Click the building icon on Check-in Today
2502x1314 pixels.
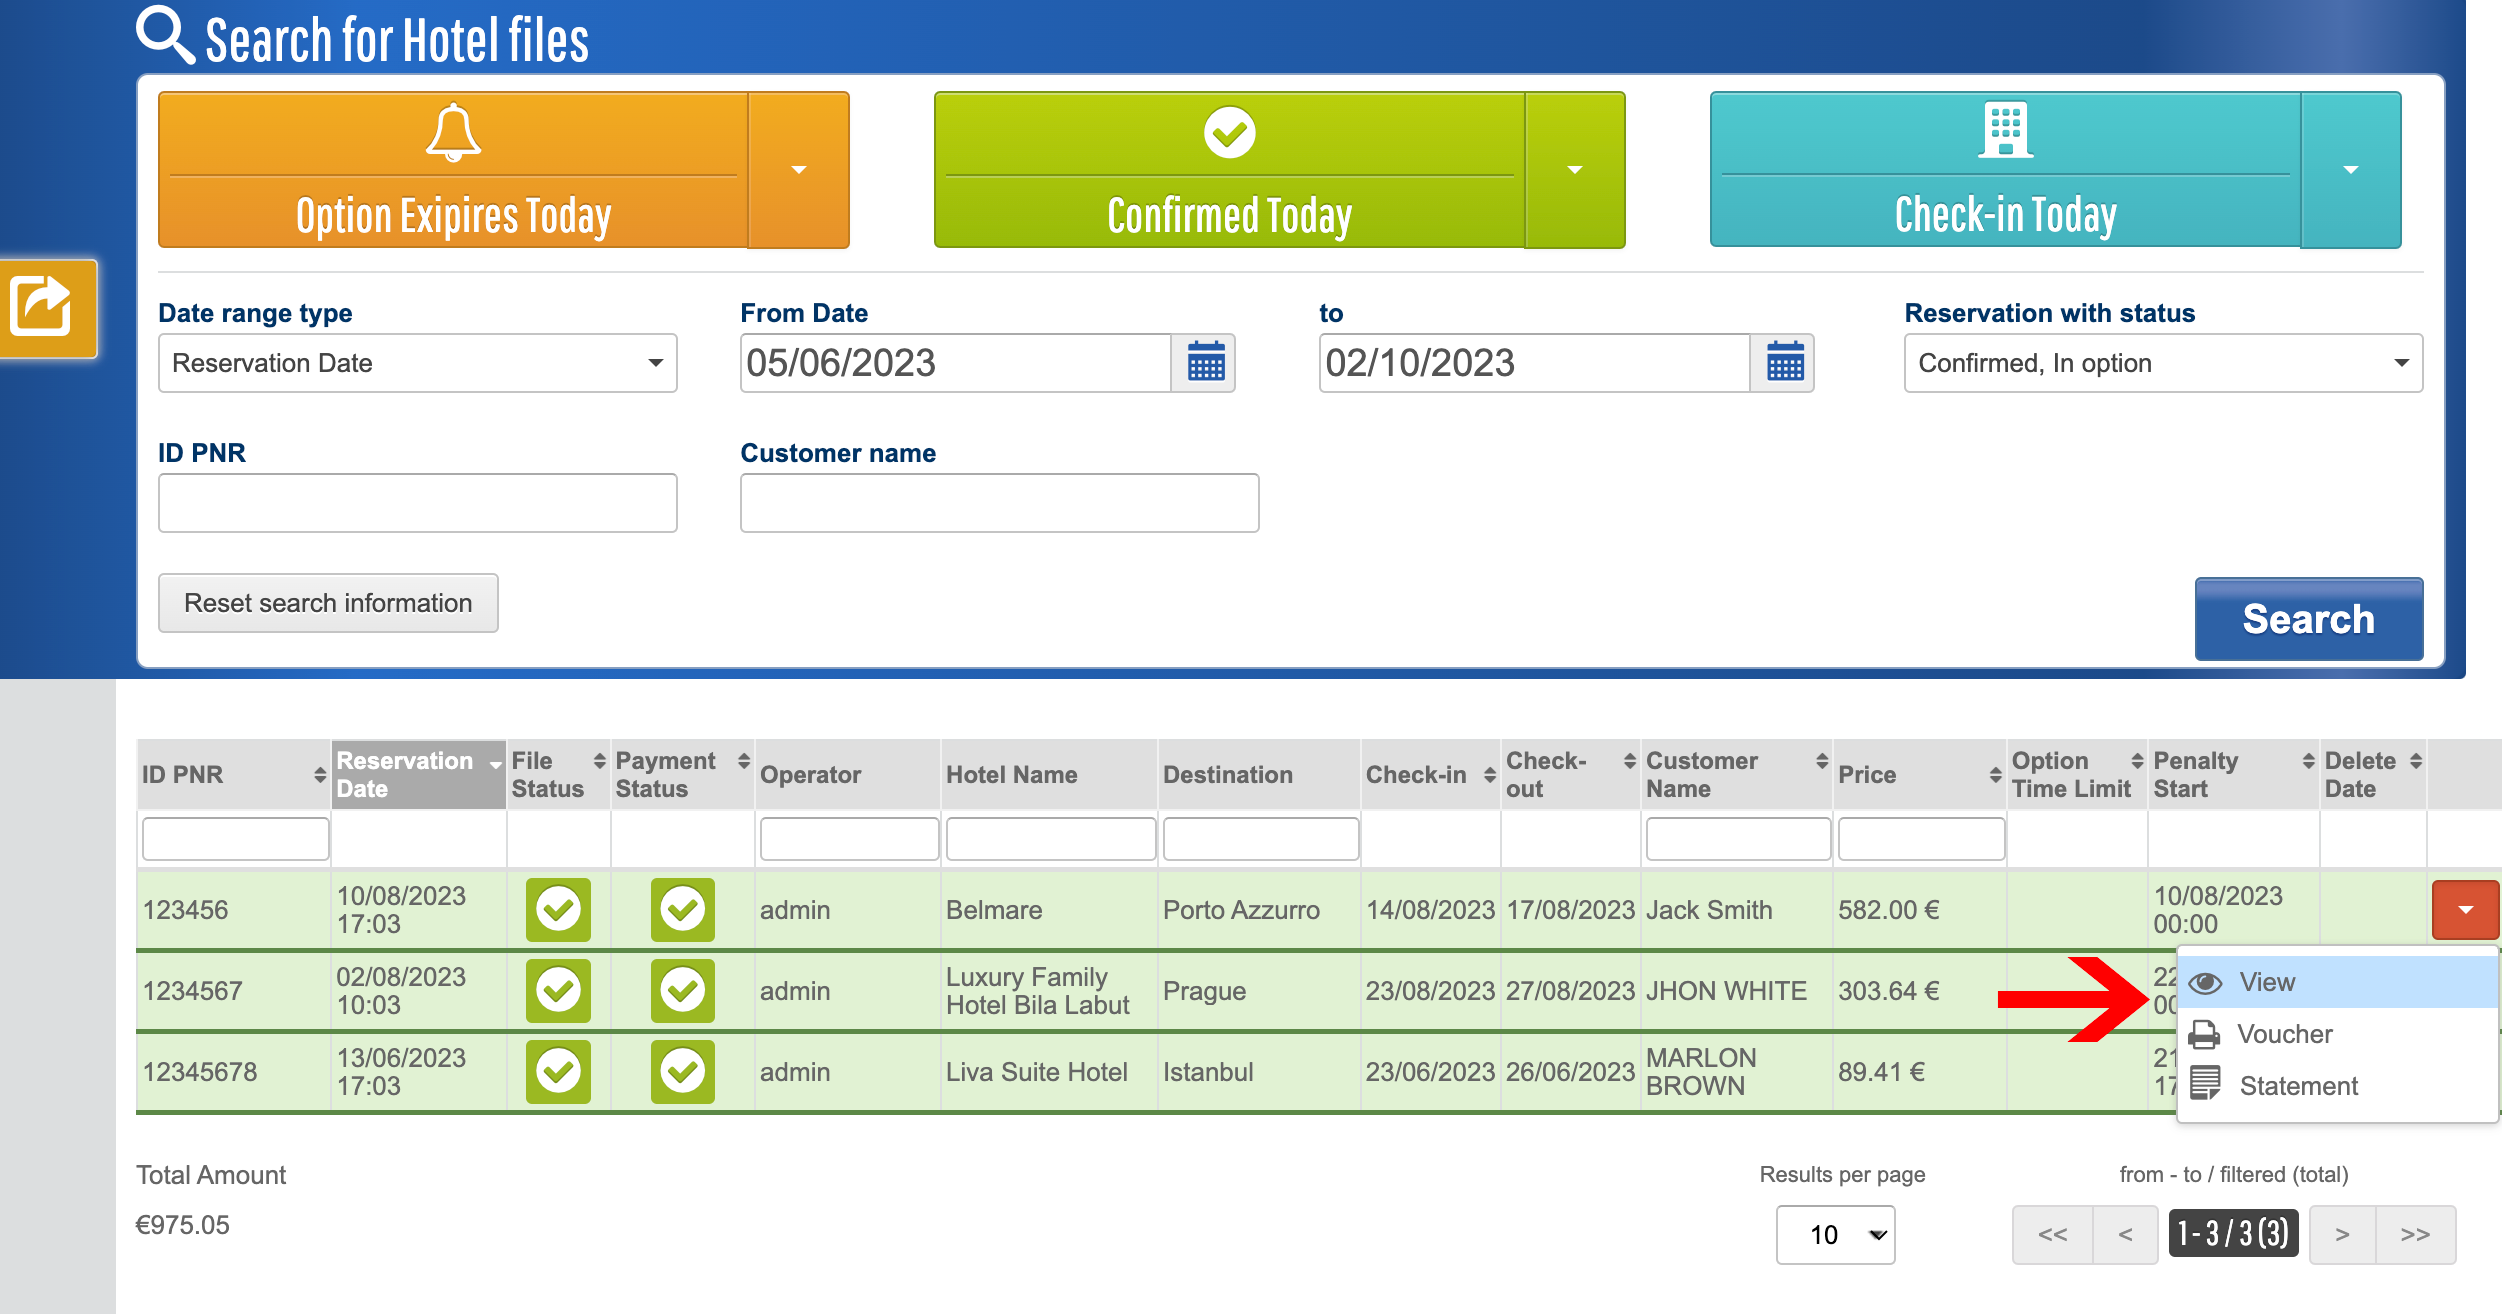[x=2005, y=130]
